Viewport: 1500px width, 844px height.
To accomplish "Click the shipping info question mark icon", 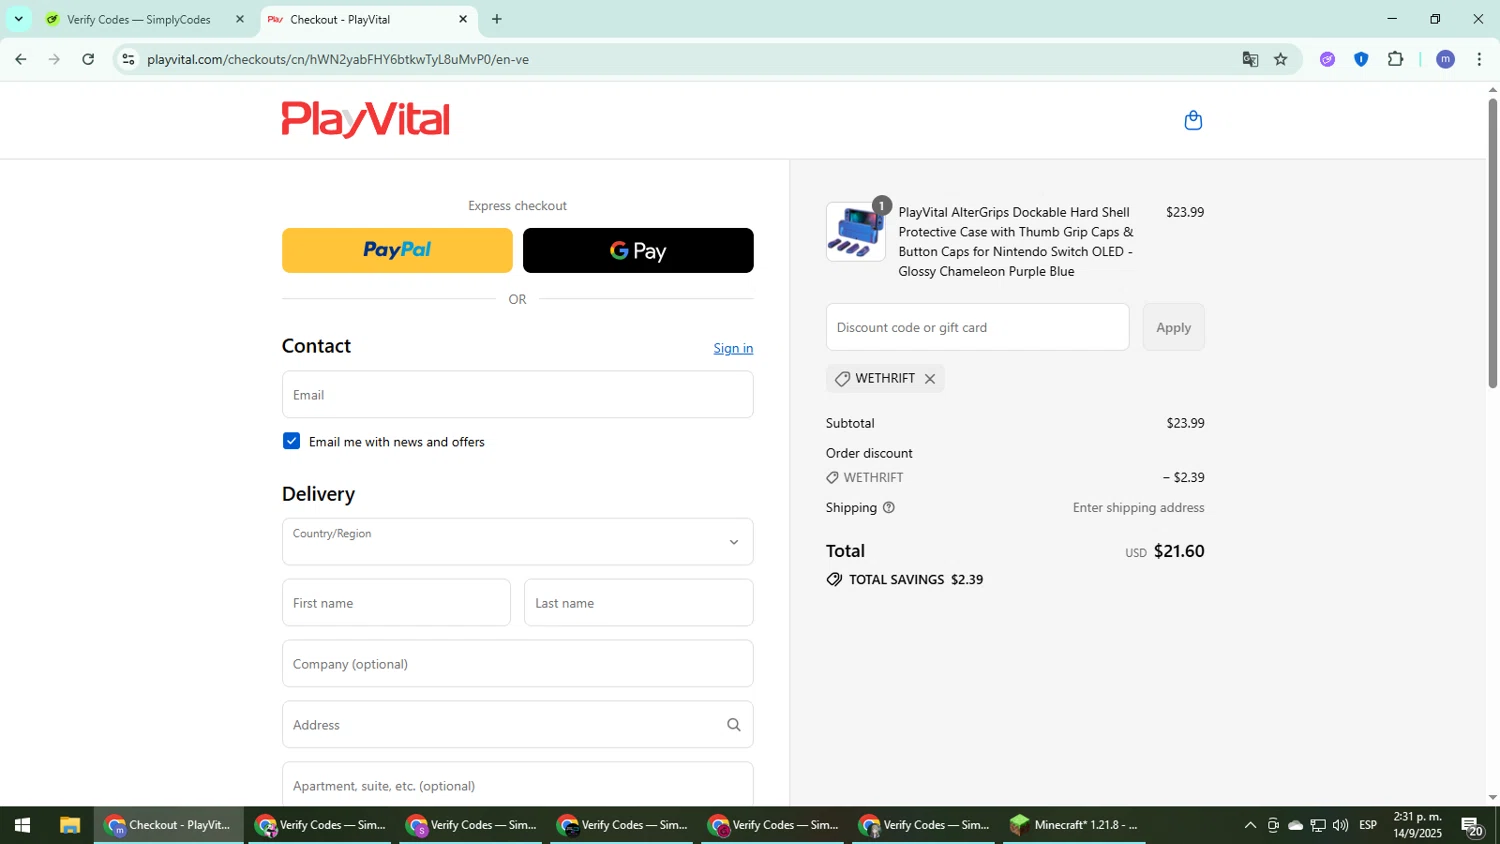I will click(889, 508).
